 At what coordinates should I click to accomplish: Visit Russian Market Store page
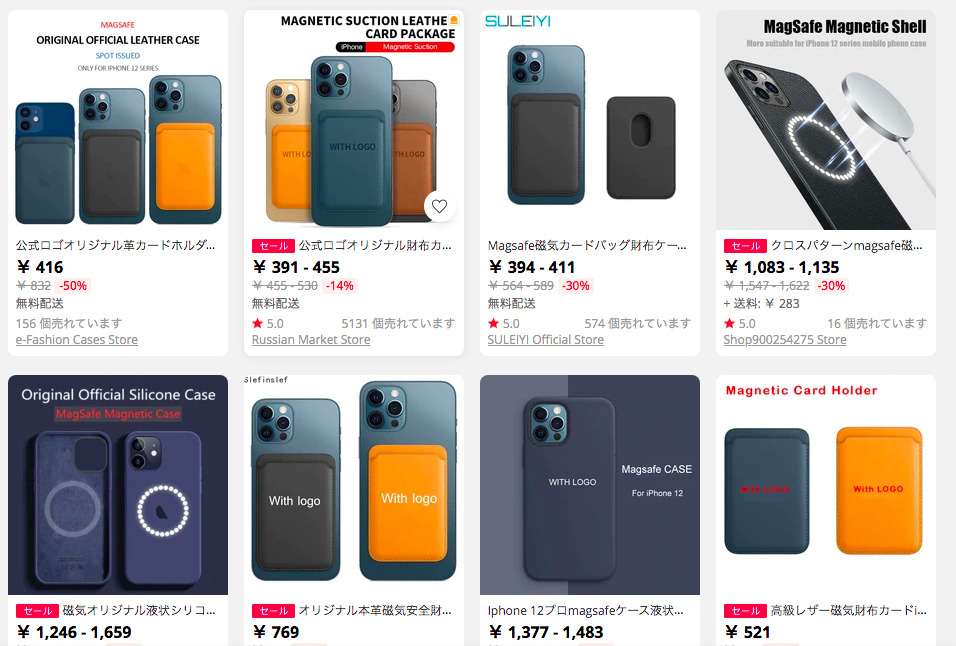click(x=311, y=340)
